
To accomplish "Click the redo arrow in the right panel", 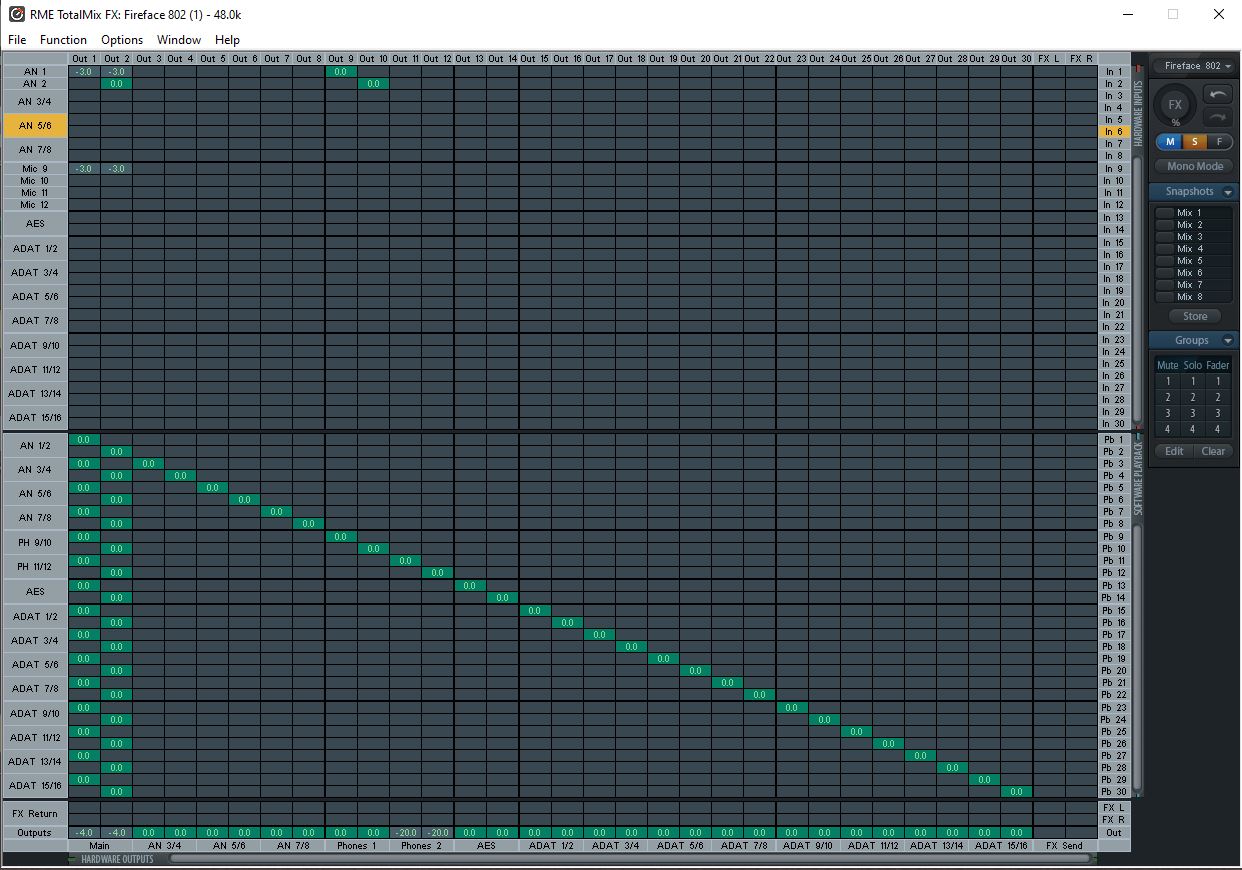I will 1218,115.
